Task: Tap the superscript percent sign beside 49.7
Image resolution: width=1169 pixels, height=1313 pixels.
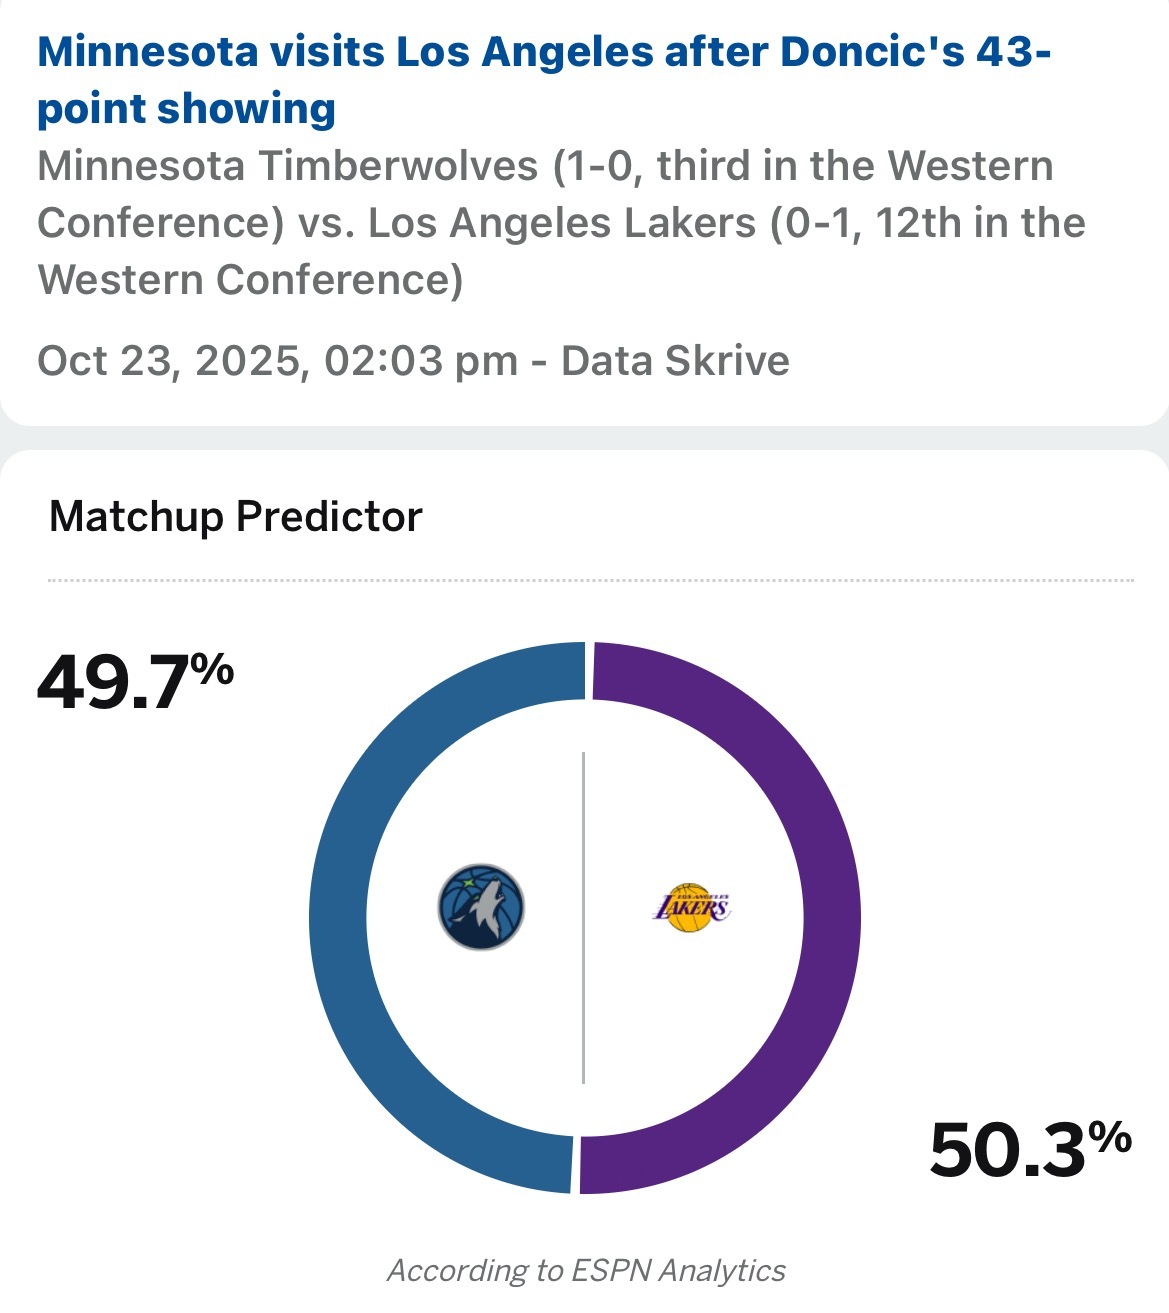Action: point(212,670)
